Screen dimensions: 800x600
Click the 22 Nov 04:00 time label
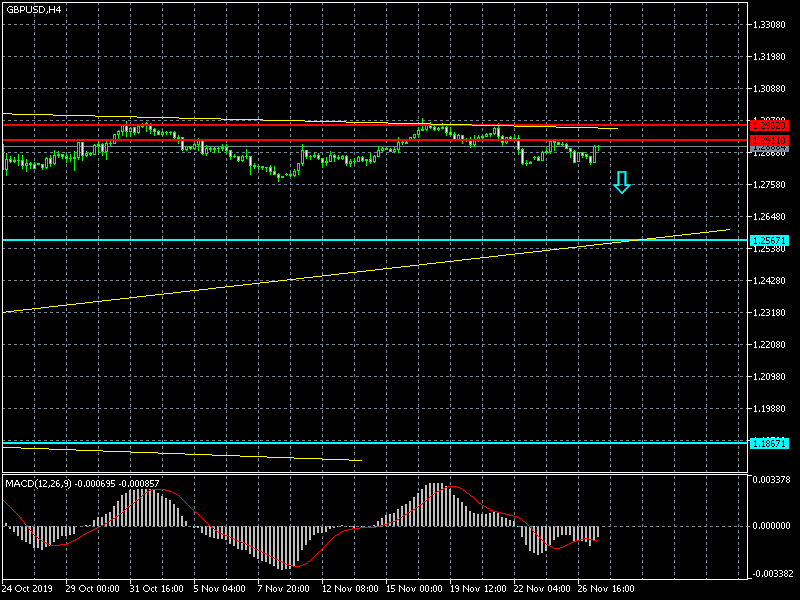[x=543, y=588]
